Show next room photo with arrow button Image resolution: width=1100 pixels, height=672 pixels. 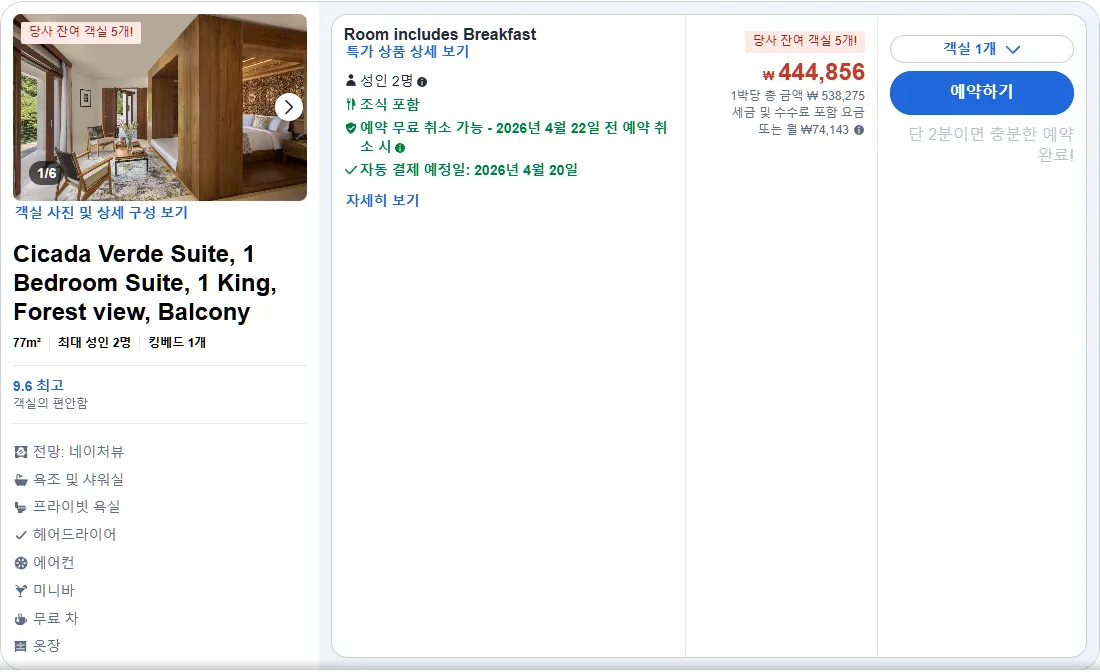click(288, 107)
